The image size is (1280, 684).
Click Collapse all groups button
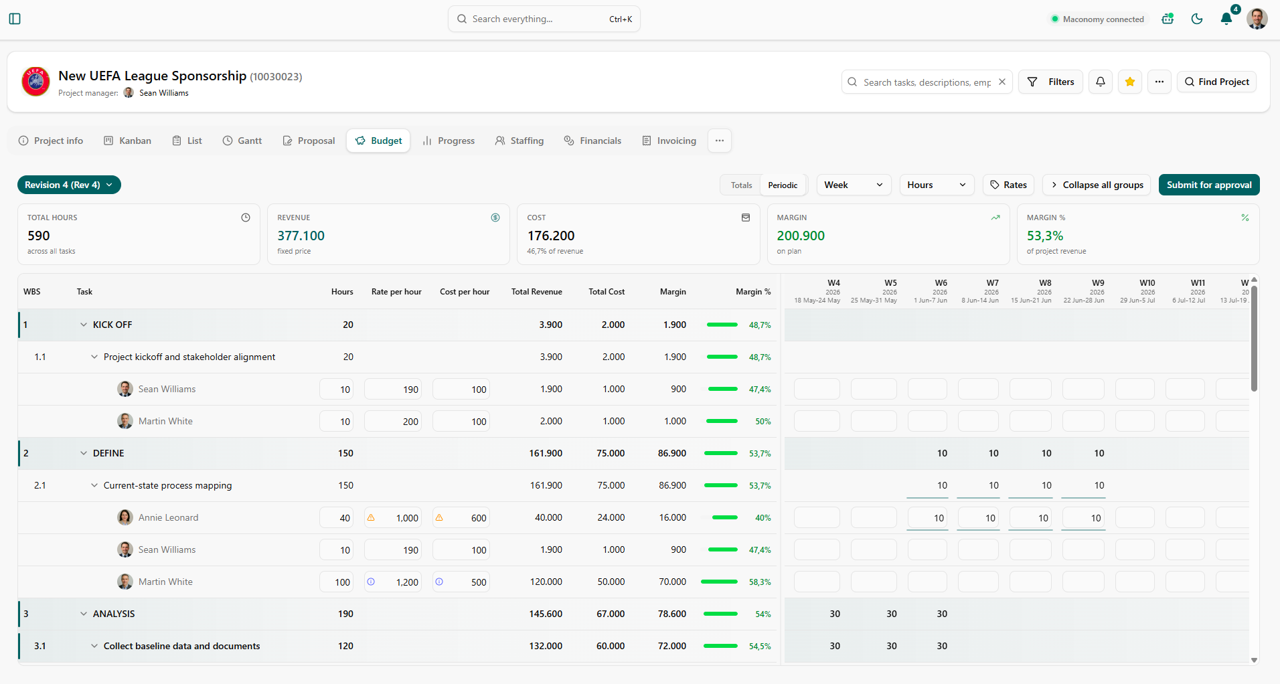(1096, 185)
